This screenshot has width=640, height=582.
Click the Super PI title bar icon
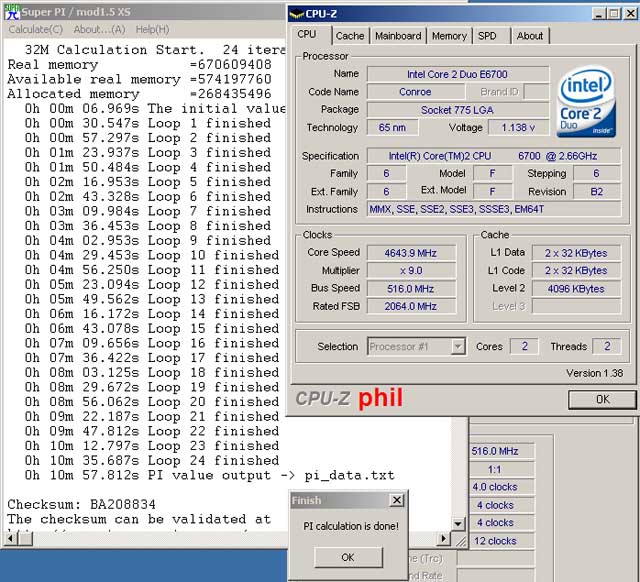pyautogui.click(x=12, y=12)
